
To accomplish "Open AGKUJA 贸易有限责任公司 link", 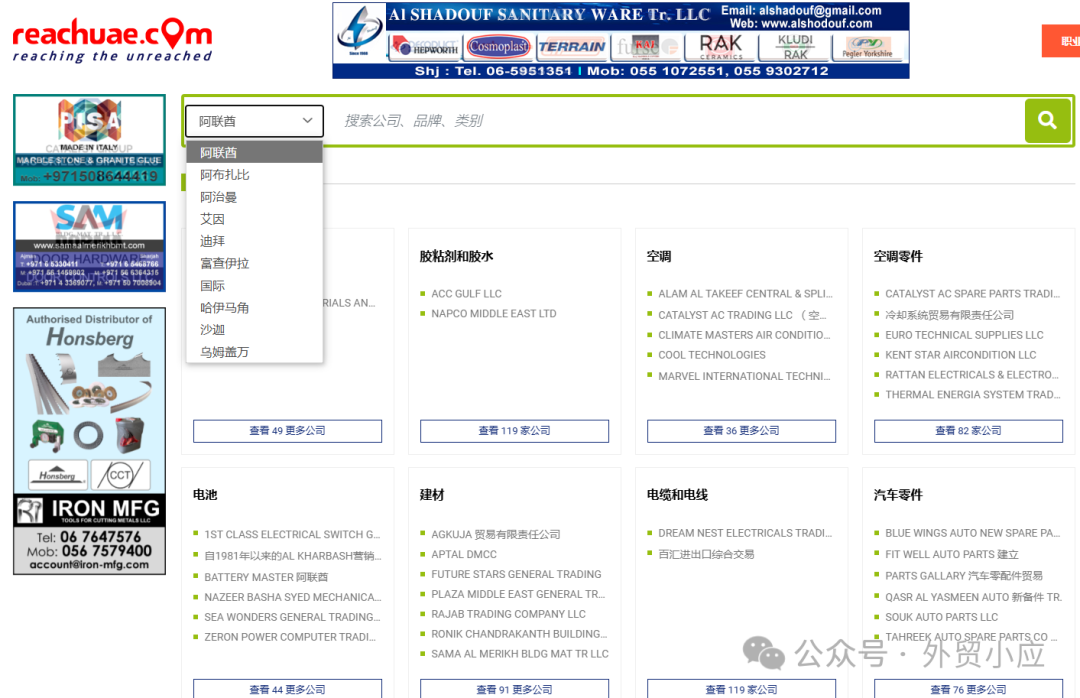I will 496,535.
